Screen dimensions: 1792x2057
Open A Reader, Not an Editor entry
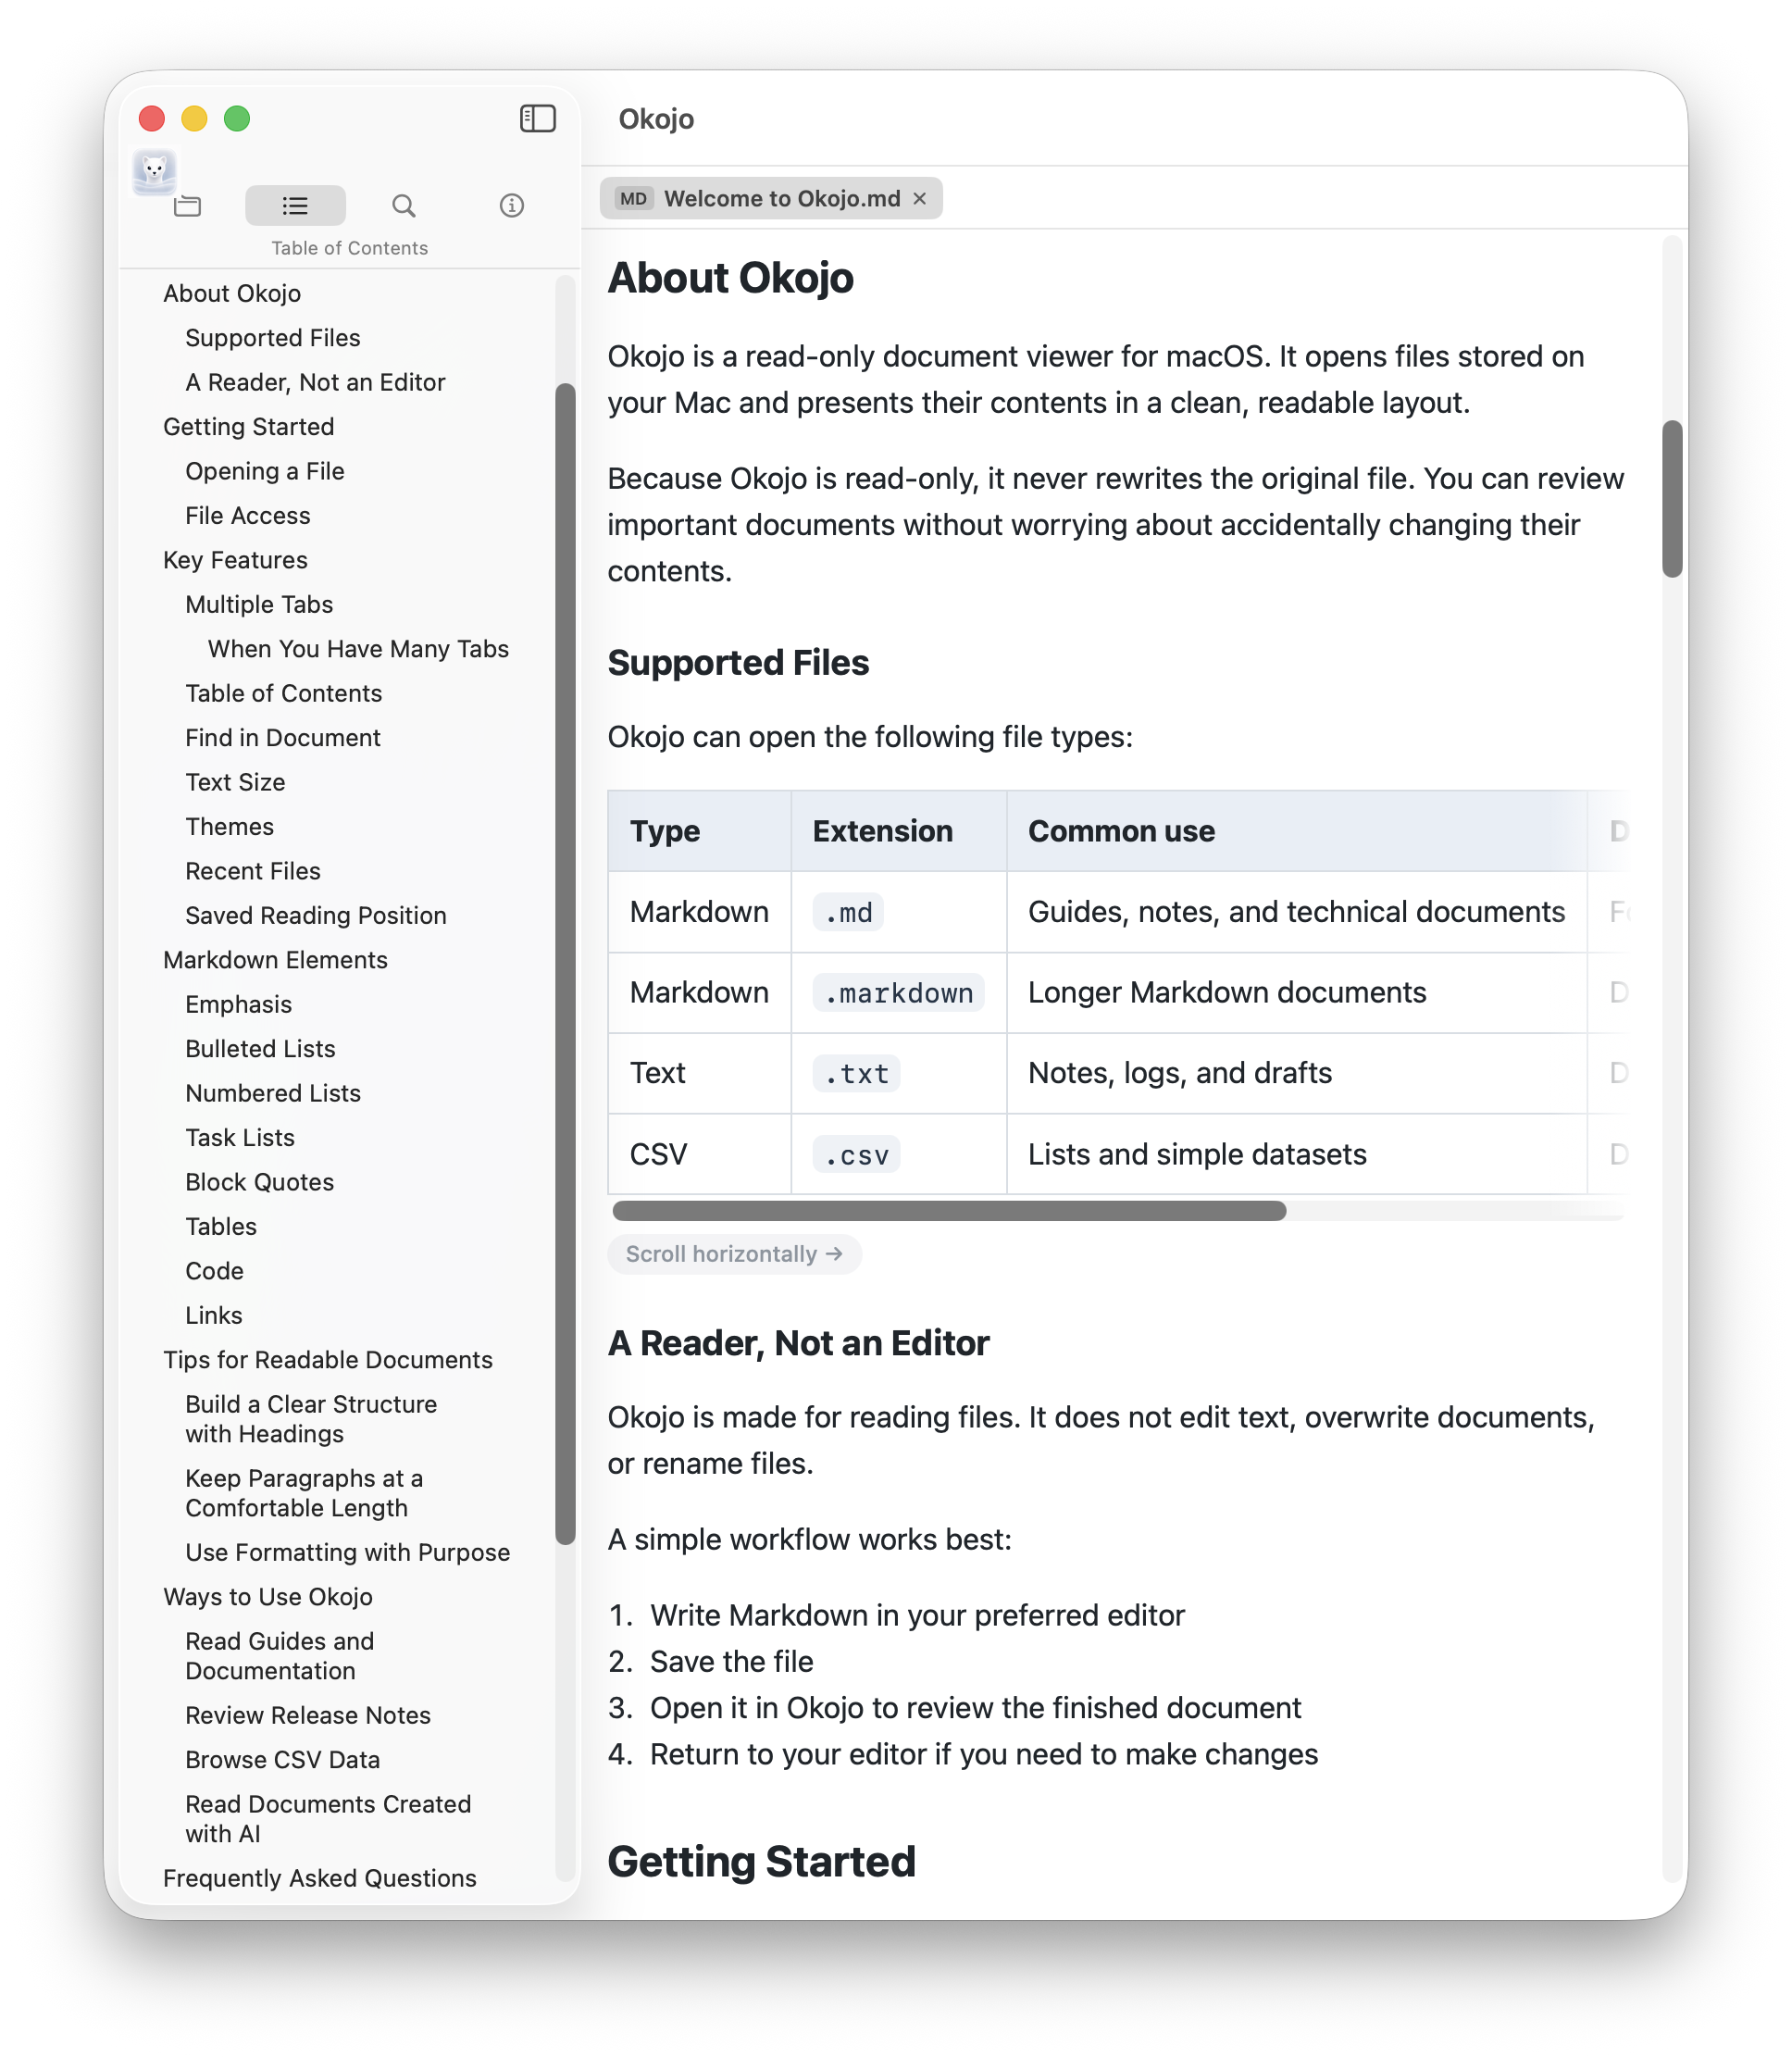315,383
